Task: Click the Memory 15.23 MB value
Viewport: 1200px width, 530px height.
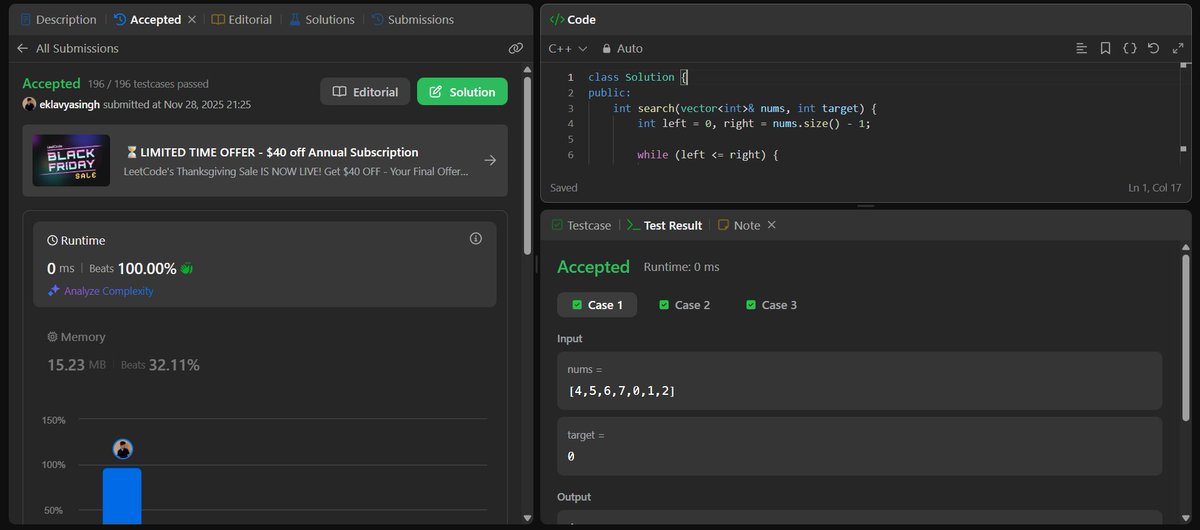Action: point(76,365)
